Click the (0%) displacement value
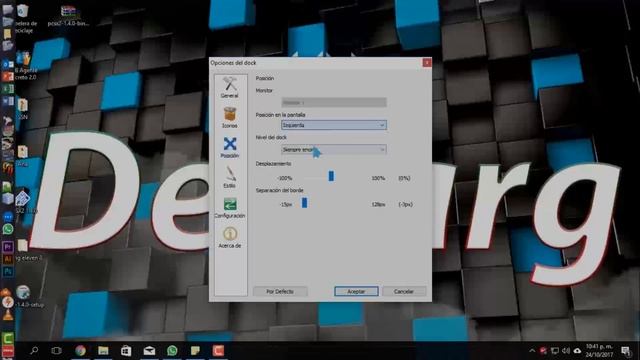 [x=404, y=178]
